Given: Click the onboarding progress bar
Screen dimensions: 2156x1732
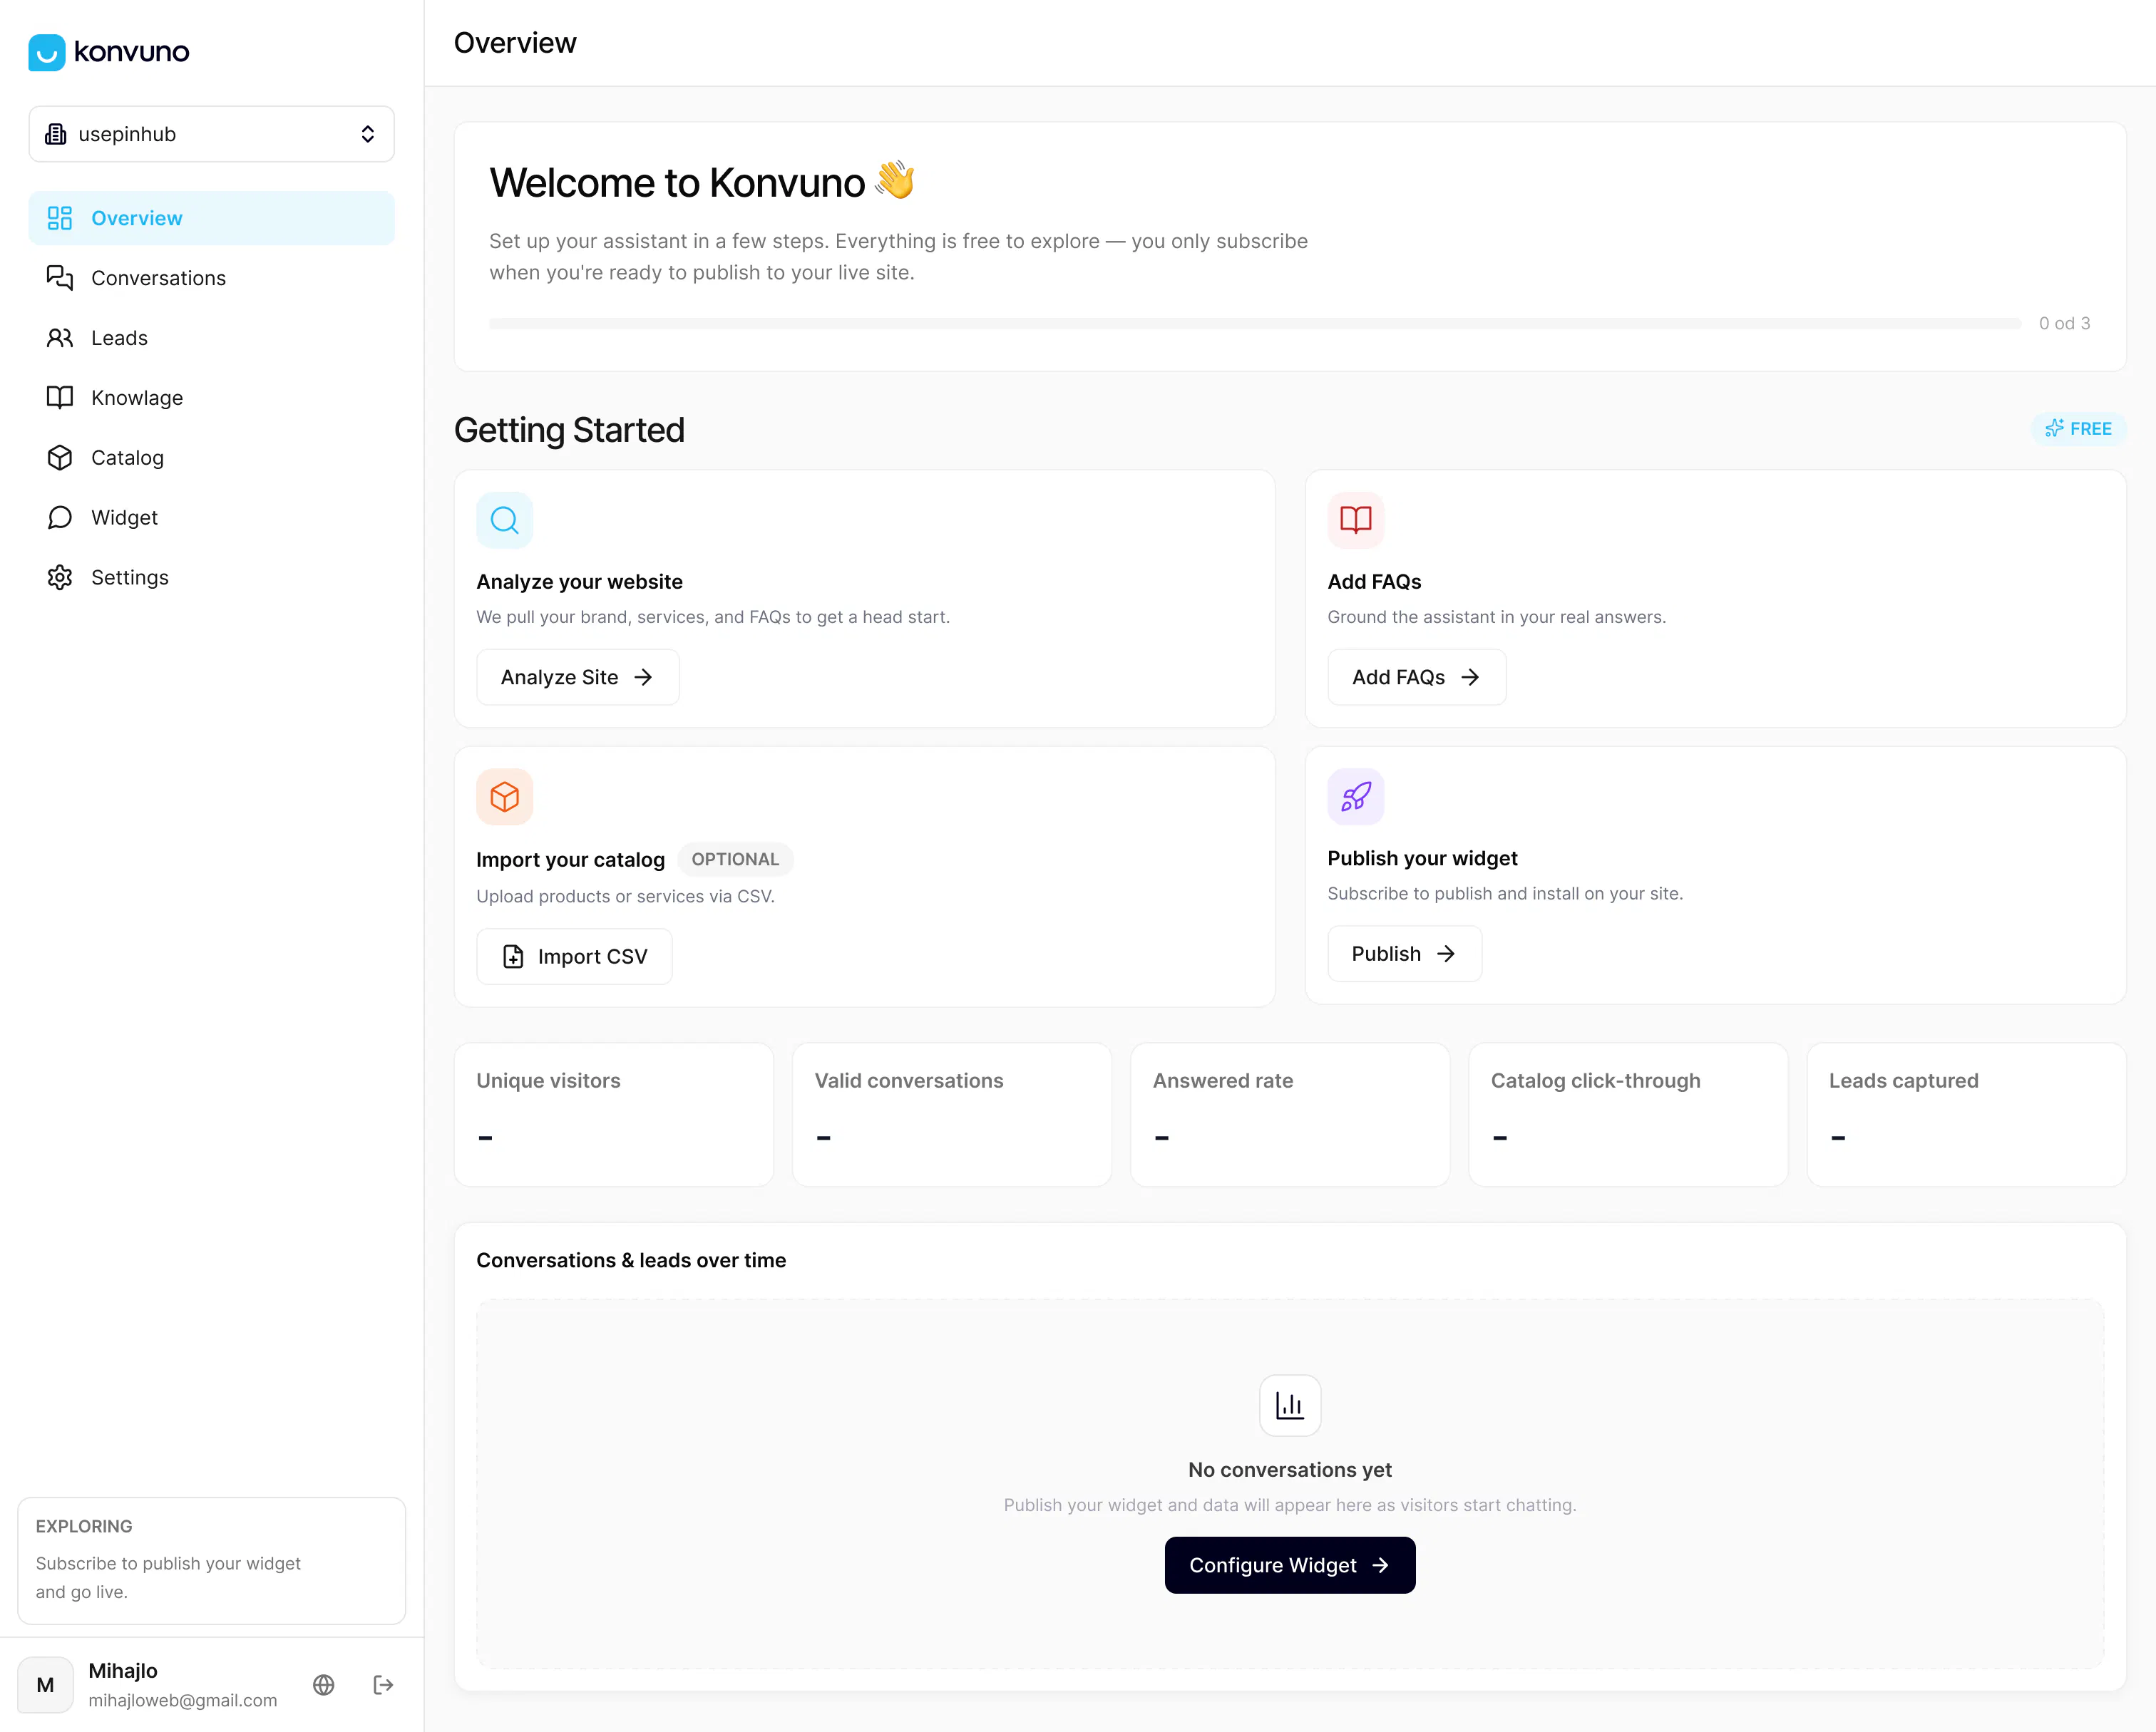Looking at the screenshot, I should point(1255,324).
